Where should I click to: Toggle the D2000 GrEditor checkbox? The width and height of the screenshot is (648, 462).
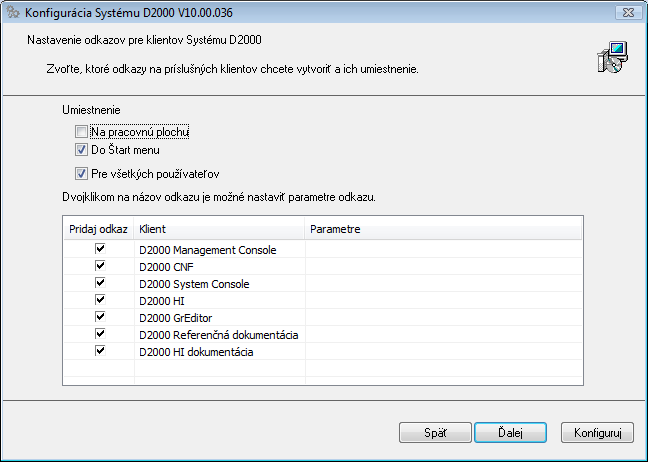[x=99, y=318]
